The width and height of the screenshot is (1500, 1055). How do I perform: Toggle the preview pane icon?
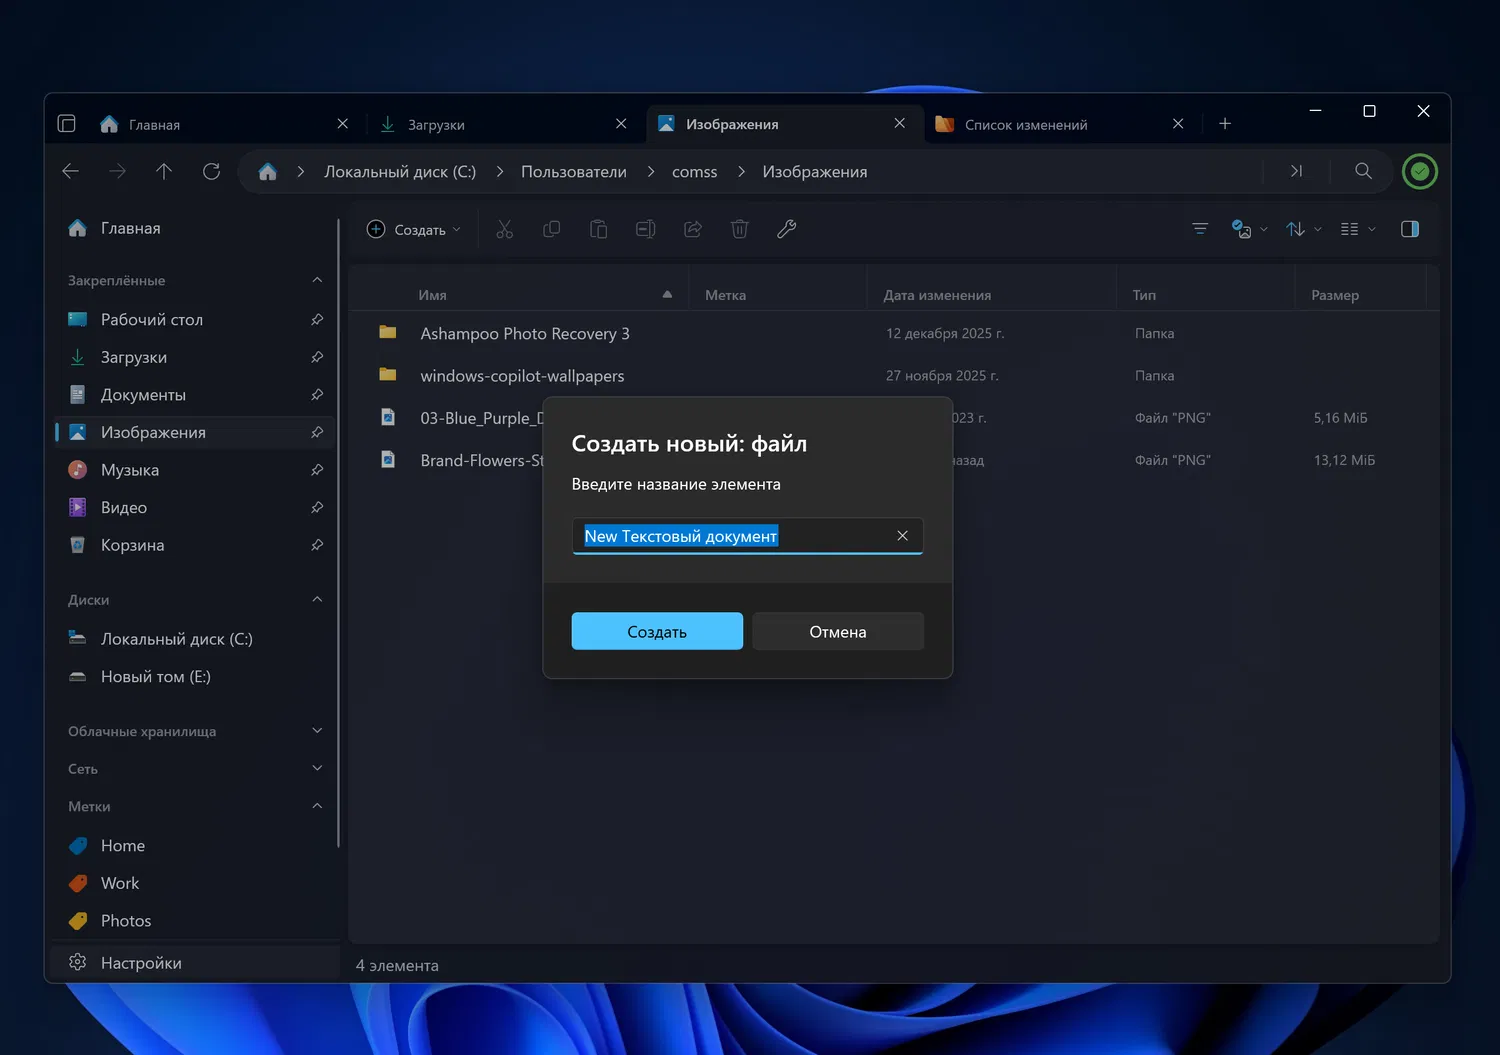[1410, 229]
